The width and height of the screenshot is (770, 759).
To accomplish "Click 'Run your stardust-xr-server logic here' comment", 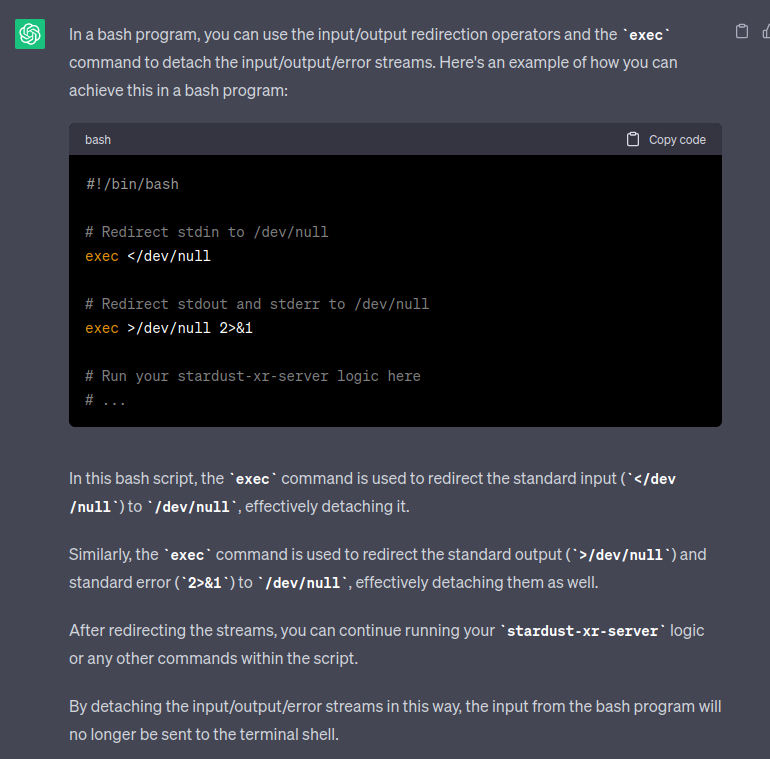I will [x=253, y=376].
